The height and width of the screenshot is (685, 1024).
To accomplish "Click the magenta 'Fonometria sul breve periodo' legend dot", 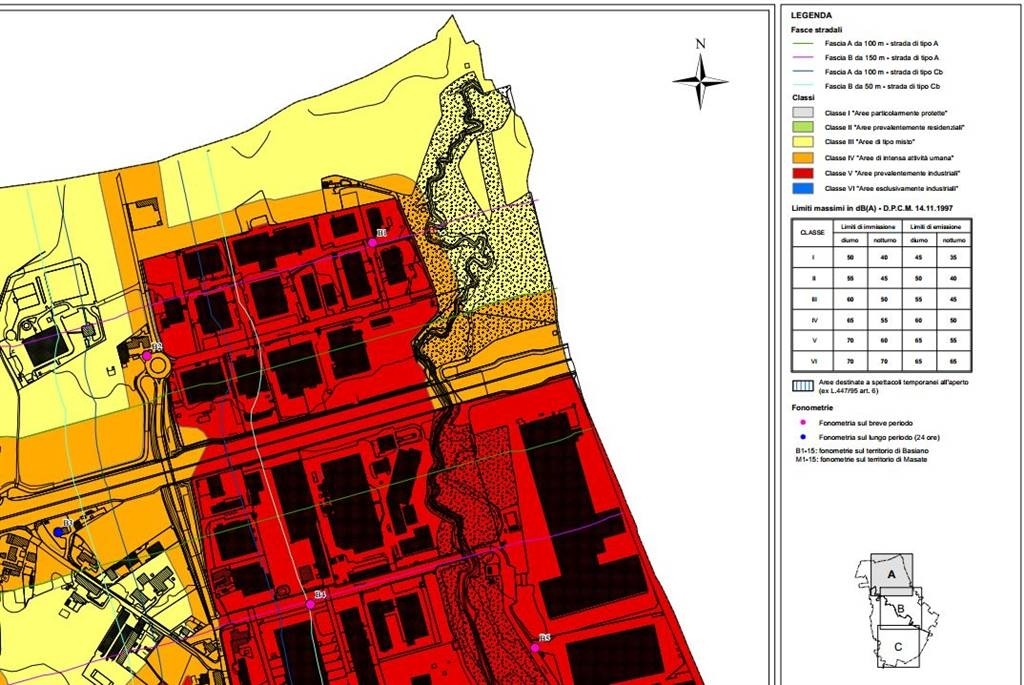I will tap(803, 422).
